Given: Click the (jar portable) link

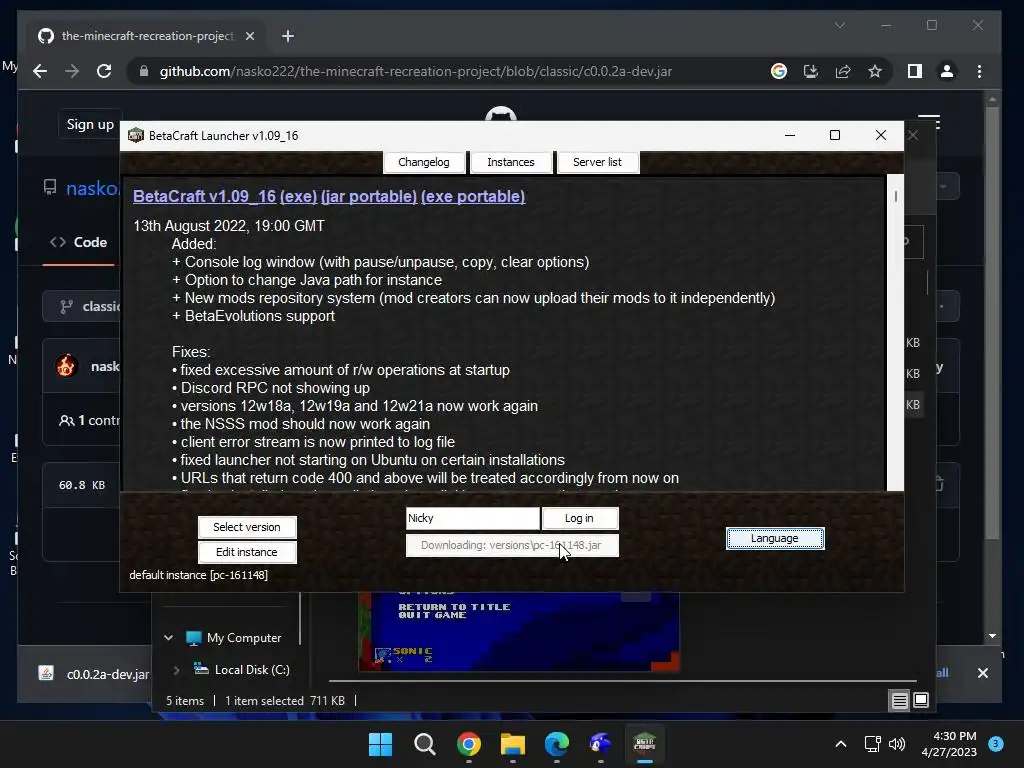Looking at the screenshot, I should pyautogui.click(x=369, y=197).
